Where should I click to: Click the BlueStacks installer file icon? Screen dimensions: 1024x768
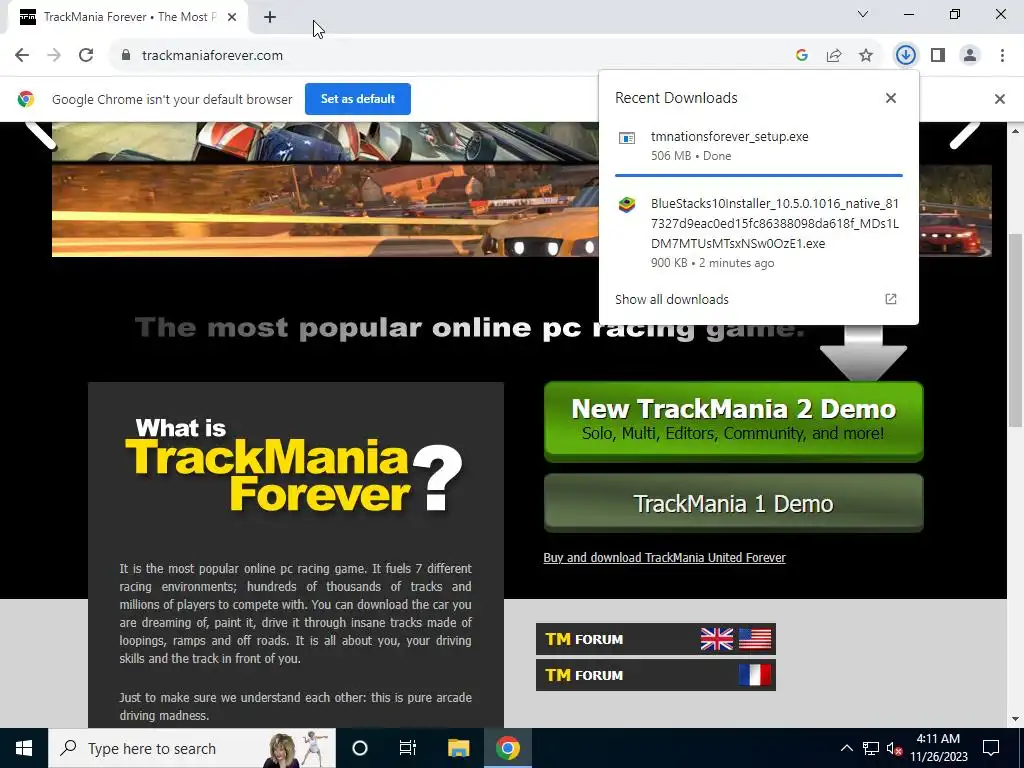click(627, 204)
